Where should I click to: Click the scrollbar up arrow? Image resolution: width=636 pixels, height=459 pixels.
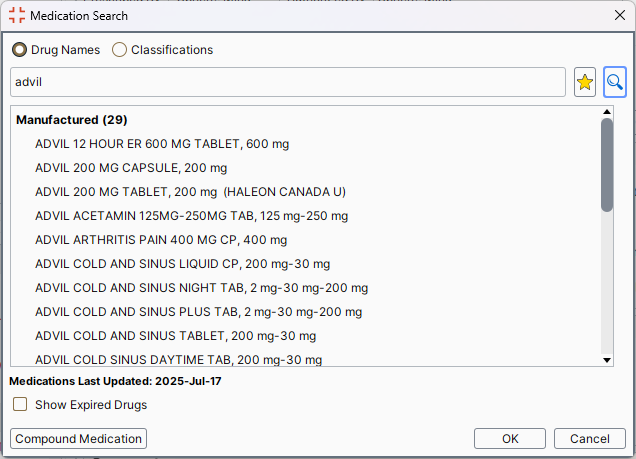point(607,112)
